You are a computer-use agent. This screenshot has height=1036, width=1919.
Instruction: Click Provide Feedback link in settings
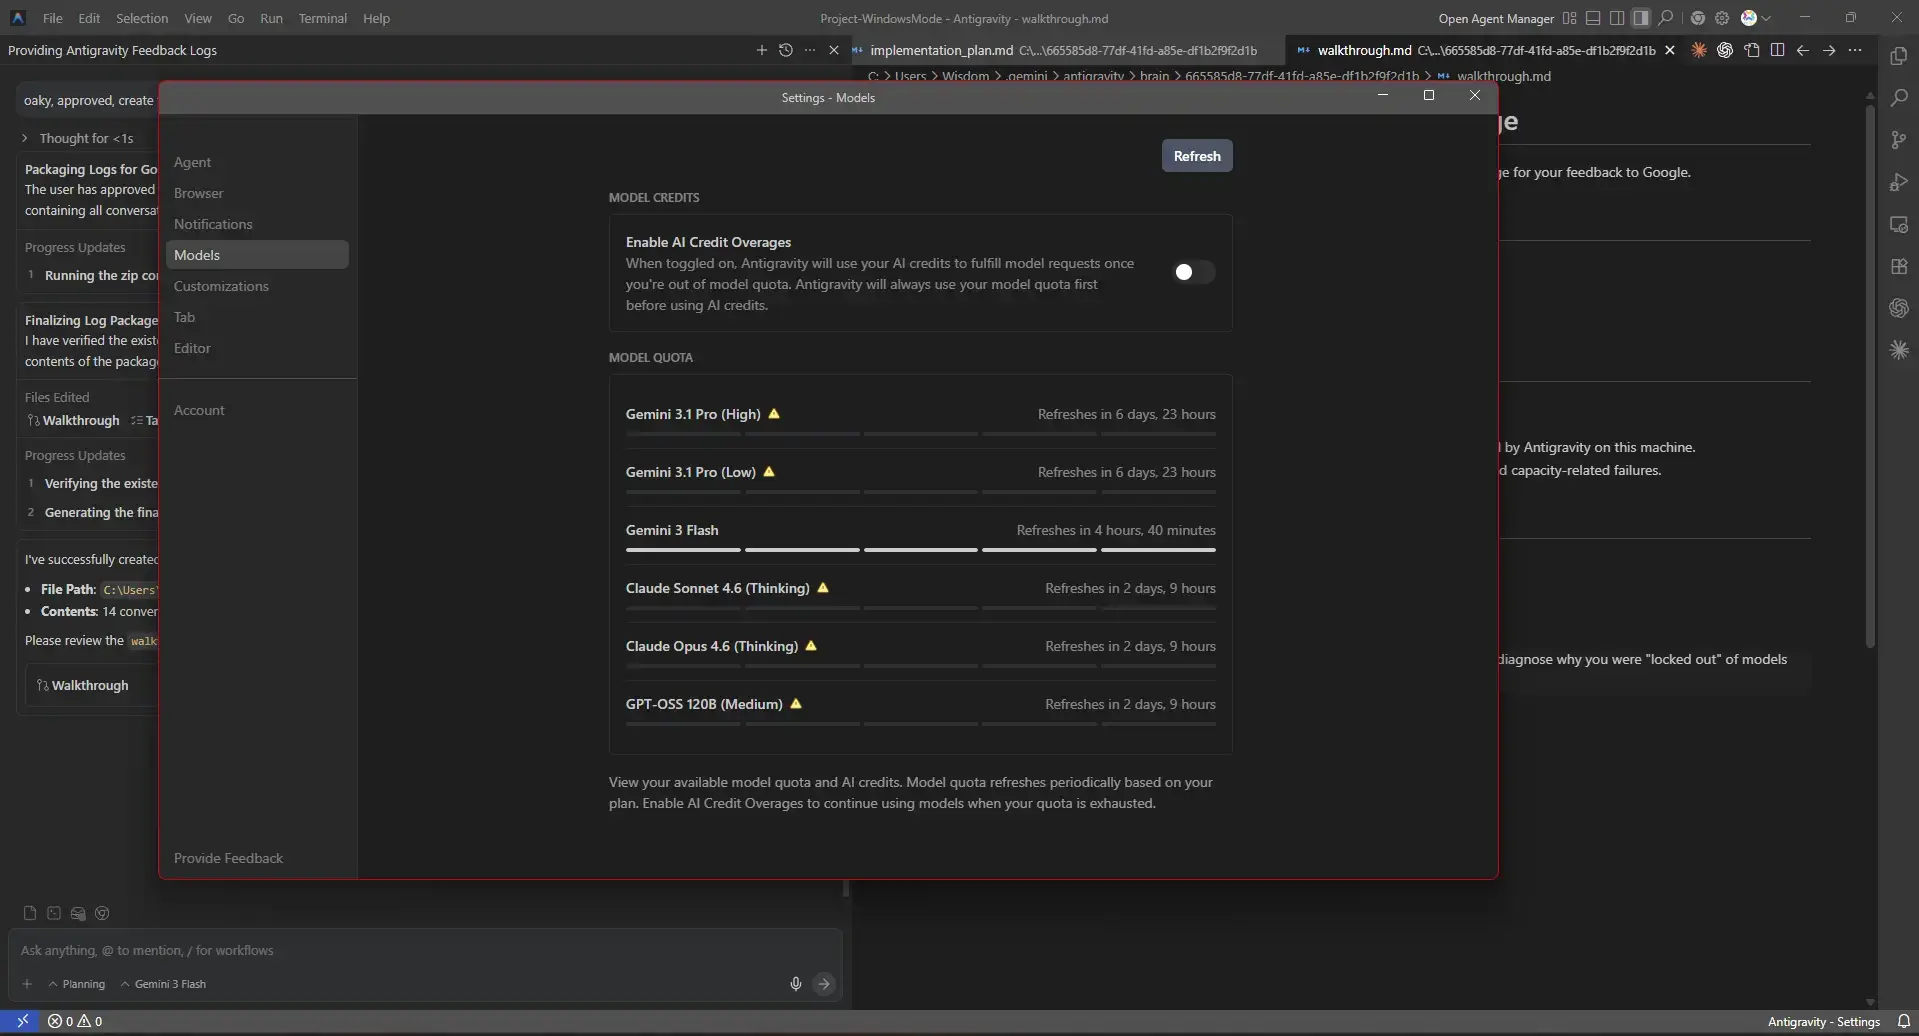tap(228, 858)
